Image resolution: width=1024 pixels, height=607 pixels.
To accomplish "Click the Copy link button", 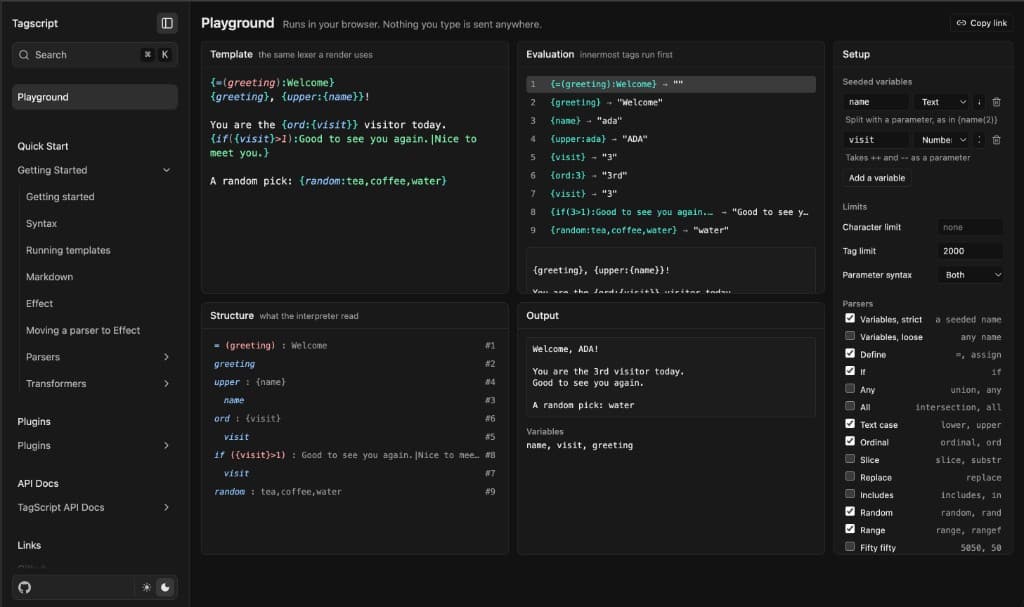I will point(982,23).
